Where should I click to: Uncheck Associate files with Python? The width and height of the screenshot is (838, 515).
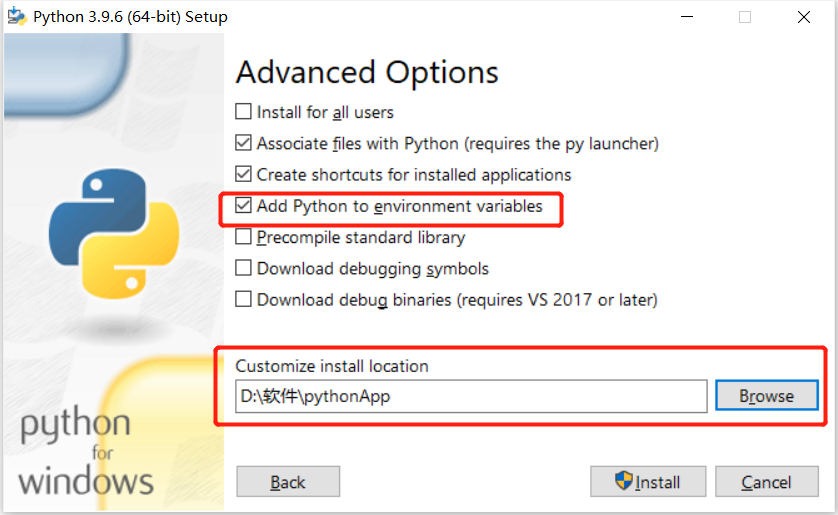coord(244,143)
